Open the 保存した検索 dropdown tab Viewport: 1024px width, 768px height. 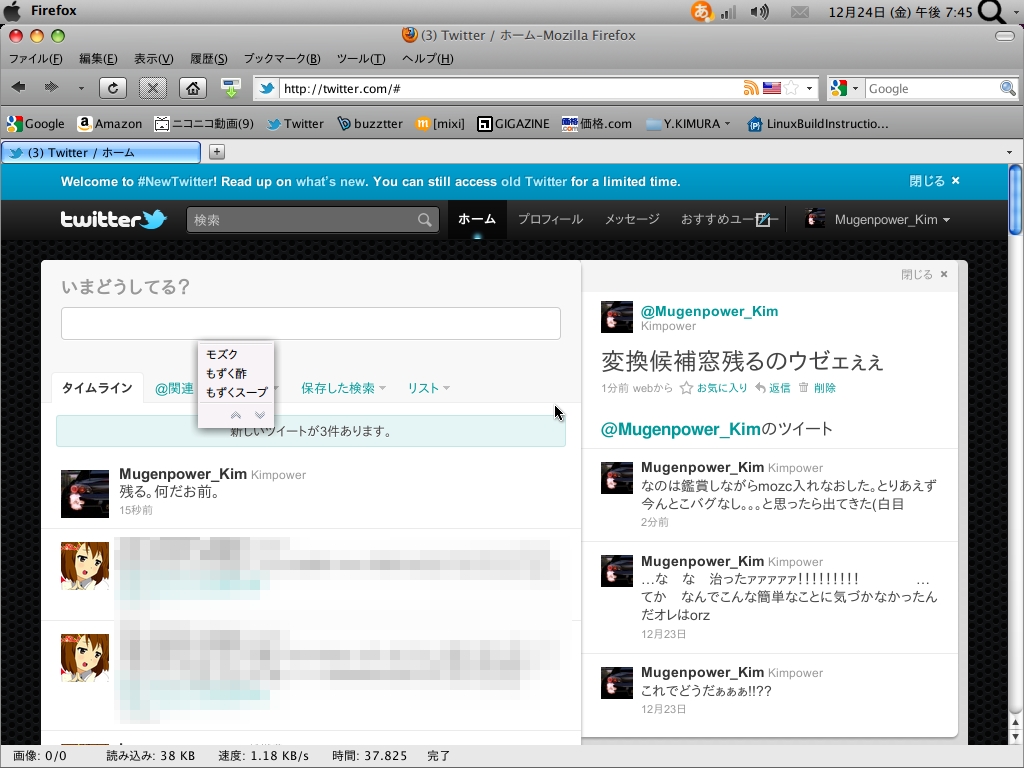click(344, 388)
